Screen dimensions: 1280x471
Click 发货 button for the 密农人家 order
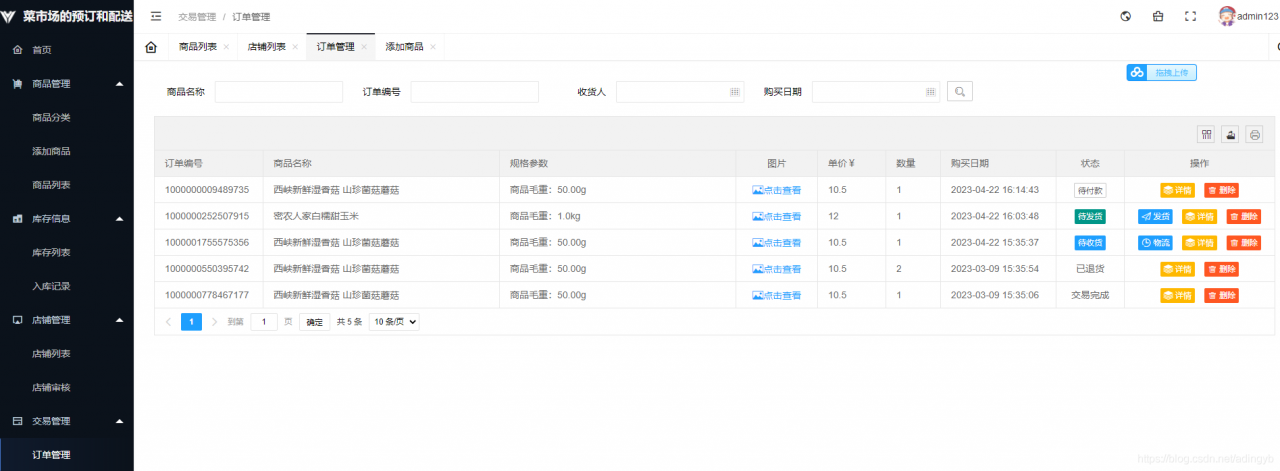(x=1155, y=216)
